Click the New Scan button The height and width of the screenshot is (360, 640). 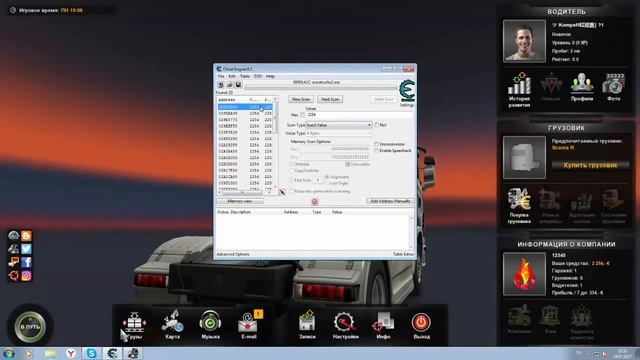point(301,99)
